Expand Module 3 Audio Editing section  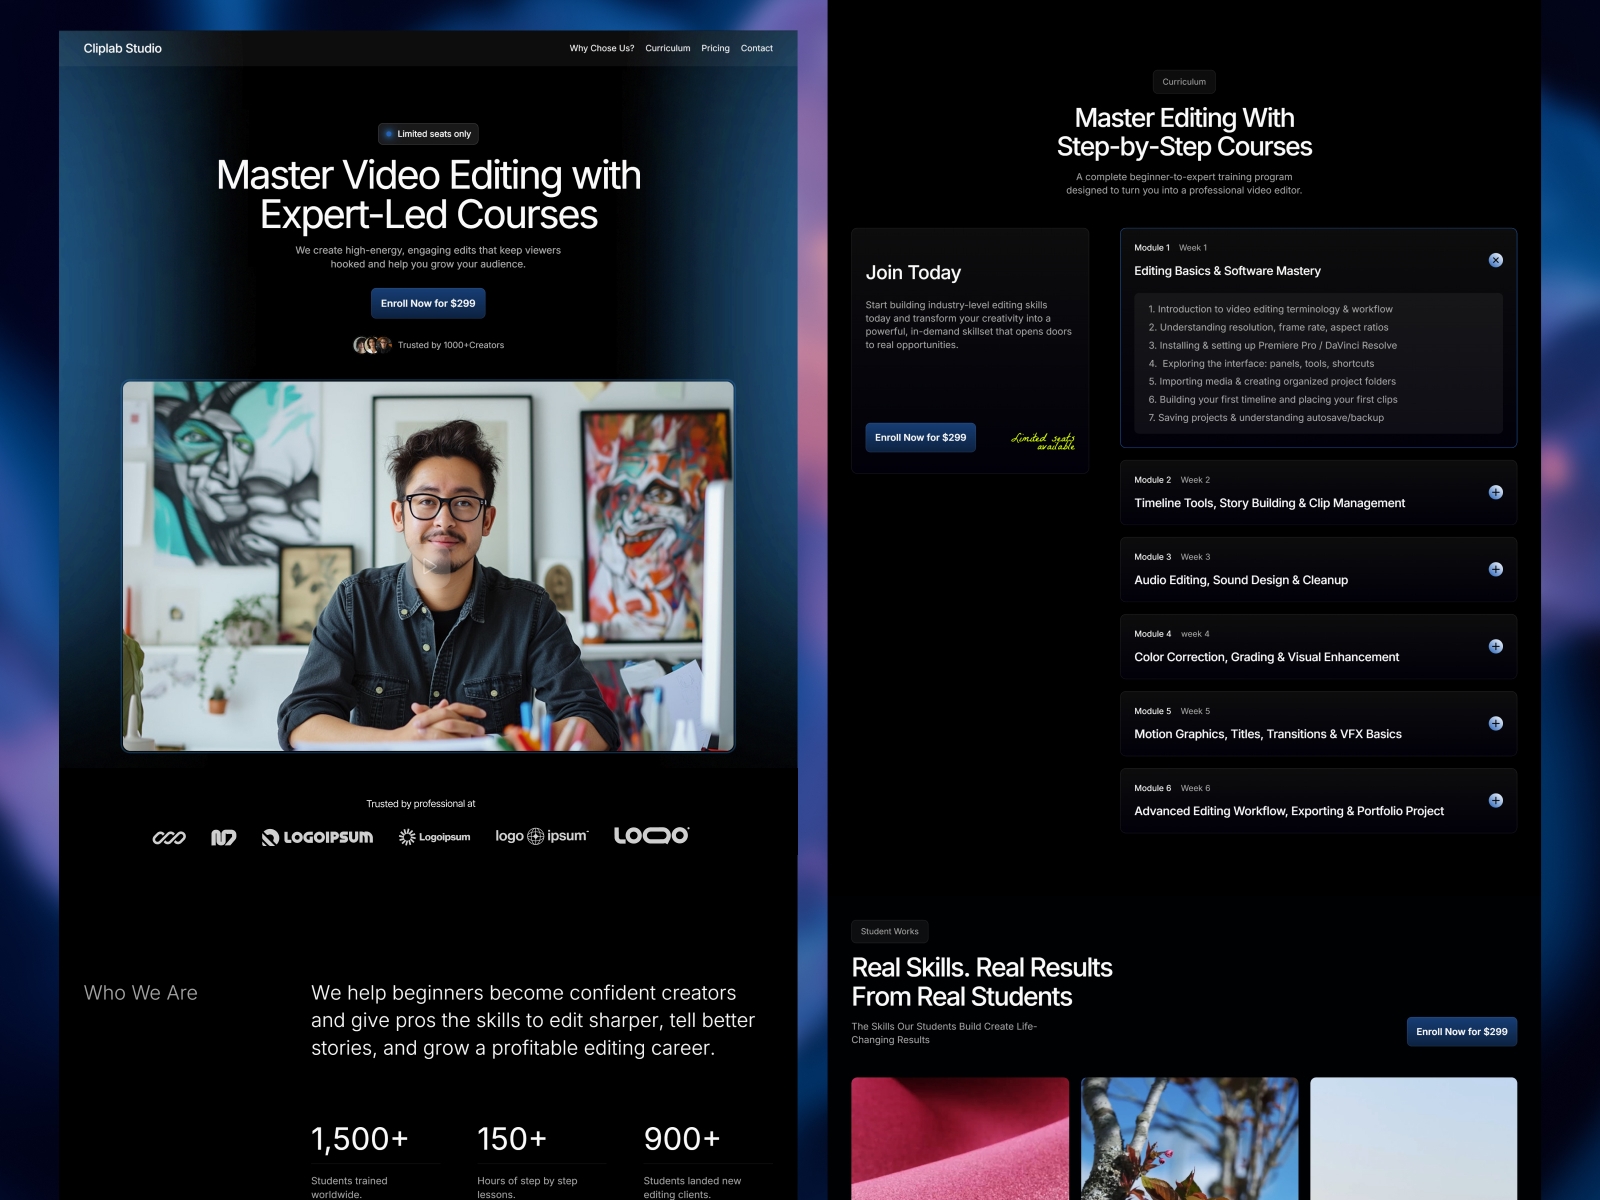tap(1495, 569)
